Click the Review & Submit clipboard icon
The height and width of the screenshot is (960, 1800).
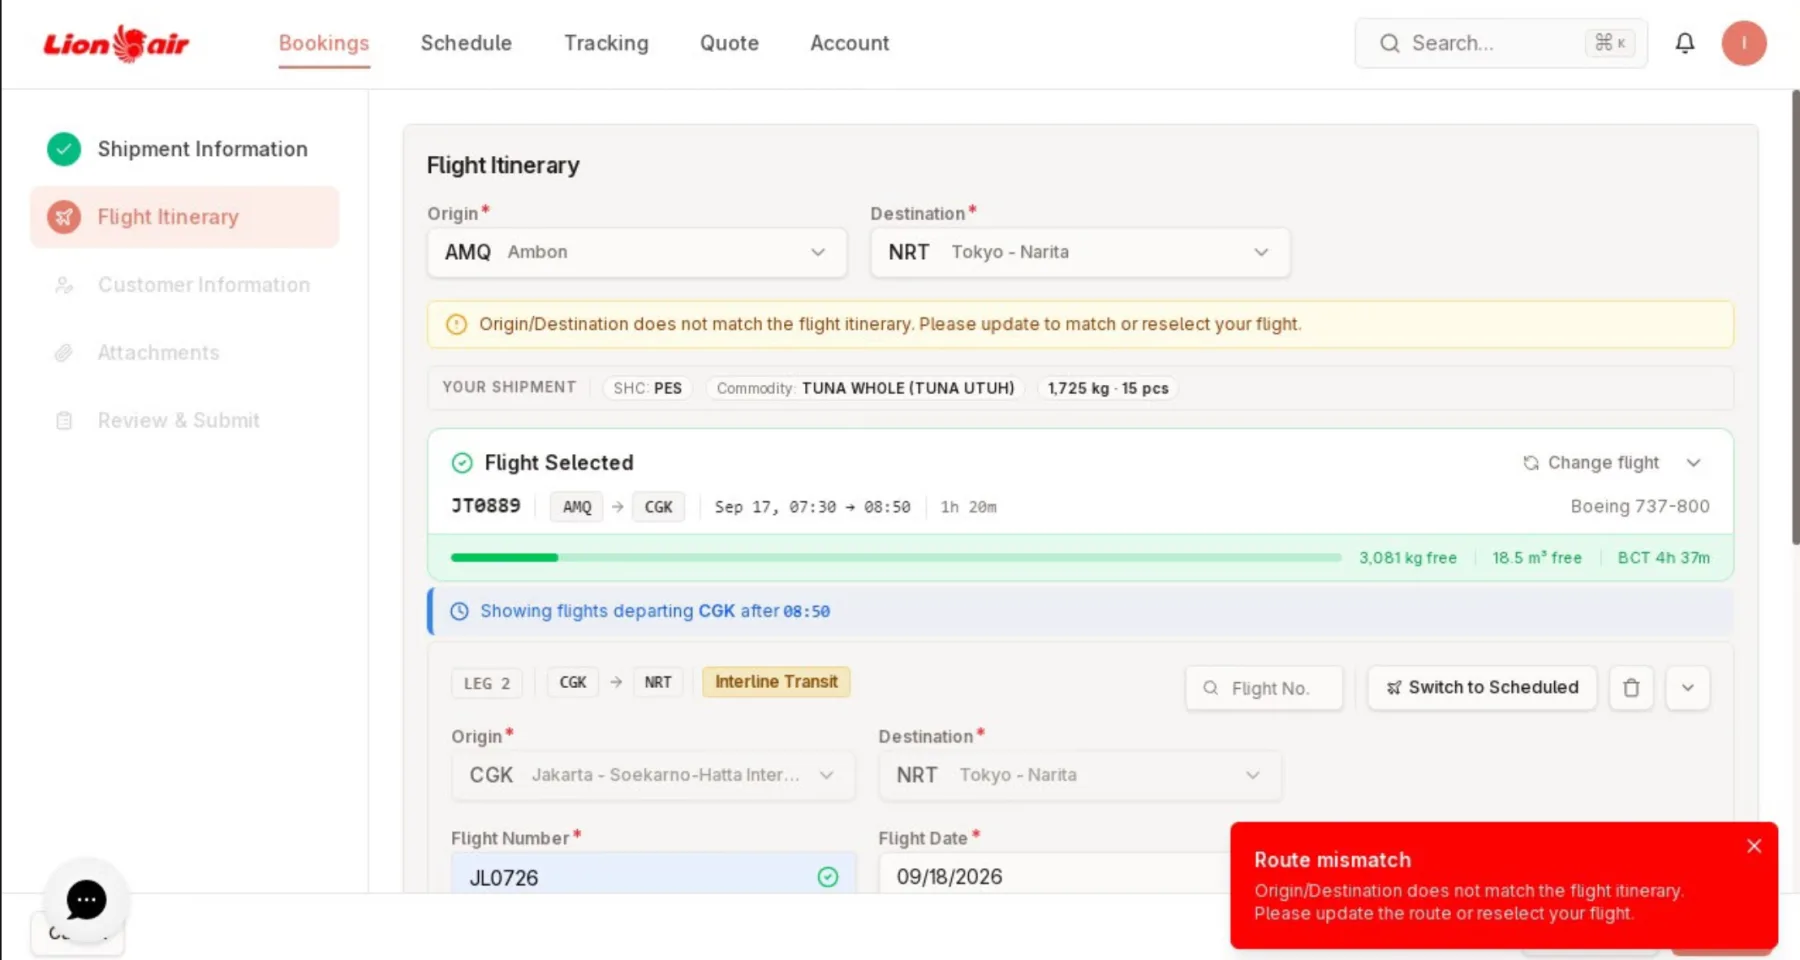(64, 421)
